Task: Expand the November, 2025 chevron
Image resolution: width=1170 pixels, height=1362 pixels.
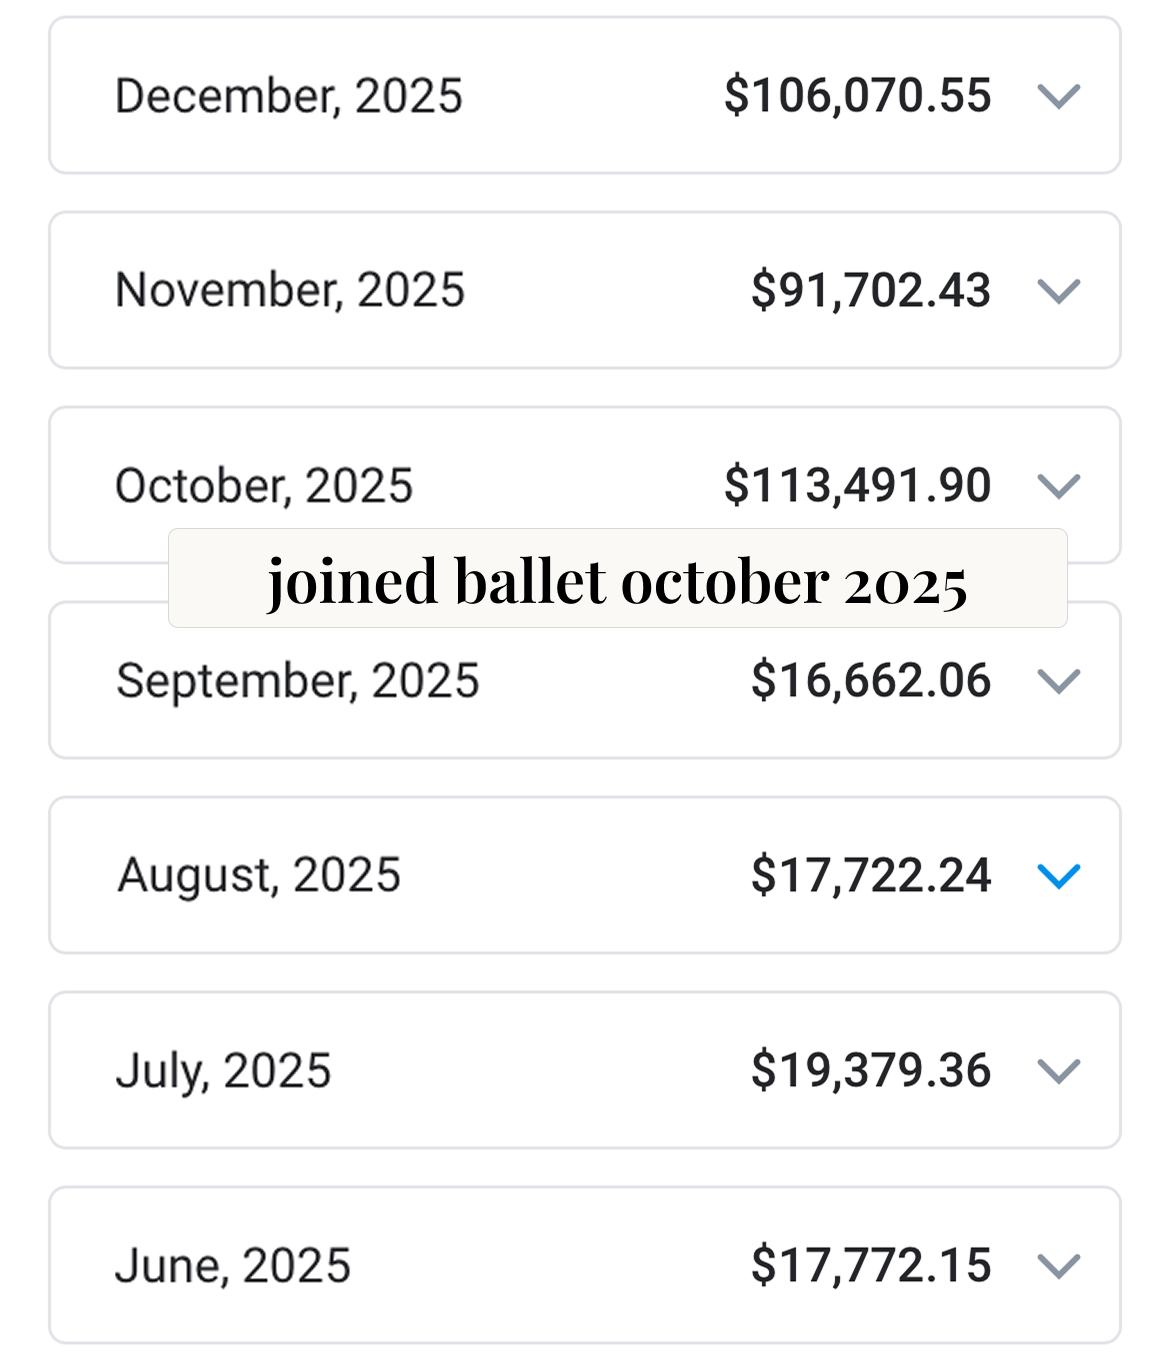Action: click(1059, 291)
